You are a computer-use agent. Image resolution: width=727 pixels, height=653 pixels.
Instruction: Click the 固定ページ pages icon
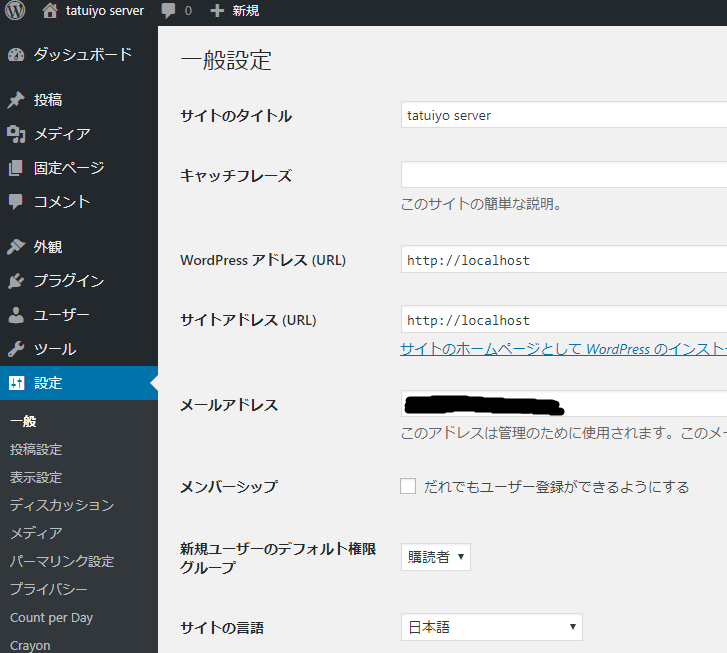(x=16, y=168)
